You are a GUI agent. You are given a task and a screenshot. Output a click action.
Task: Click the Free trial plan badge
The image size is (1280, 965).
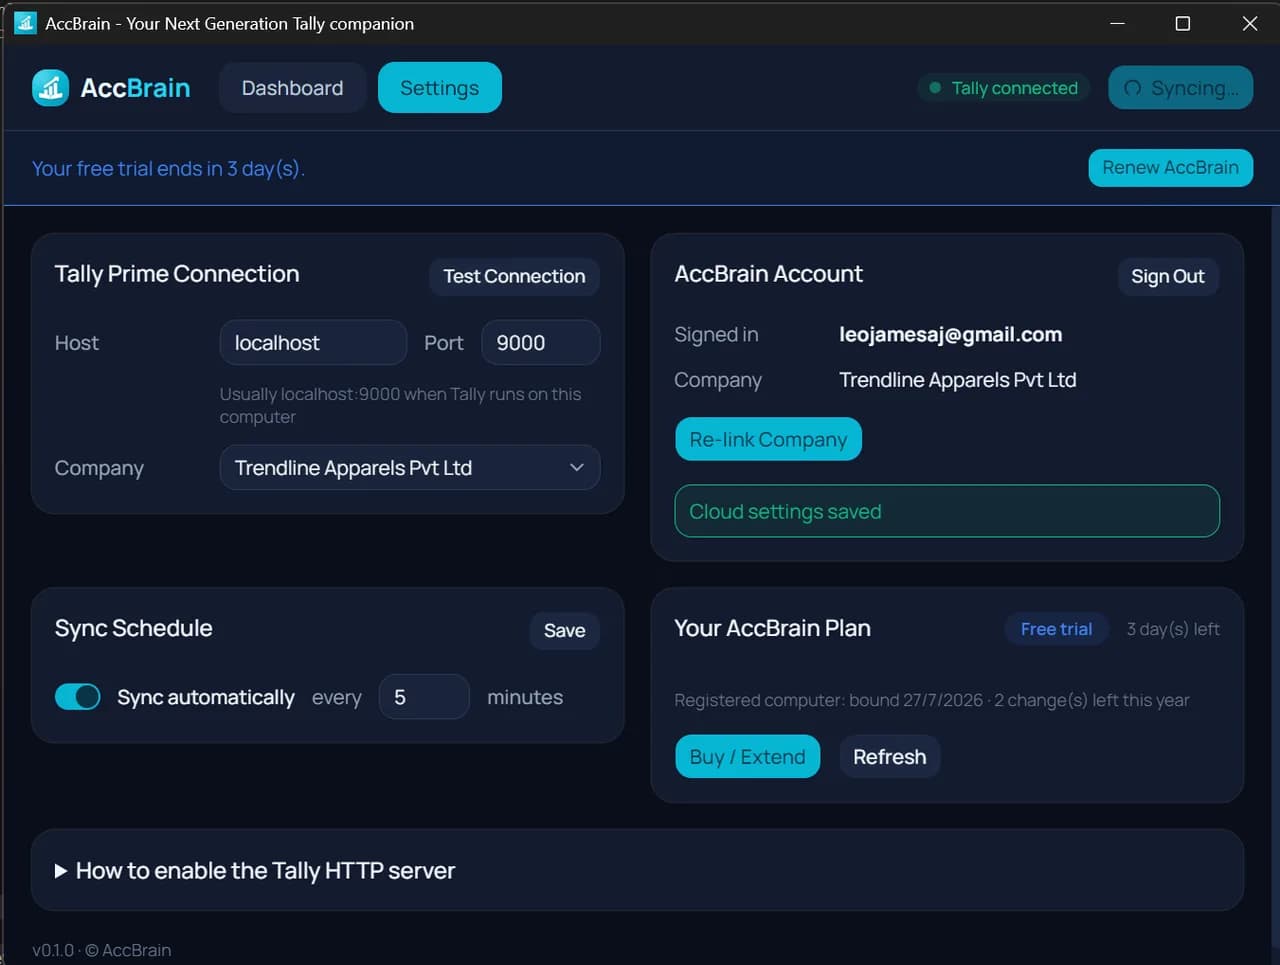pos(1056,629)
